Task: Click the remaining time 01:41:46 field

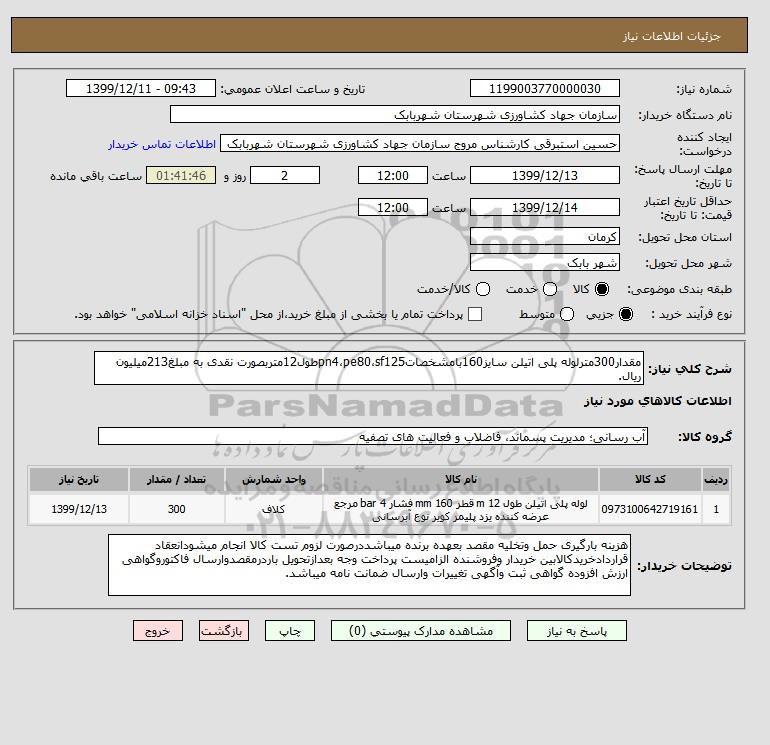Action: click(x=181, y=175)
